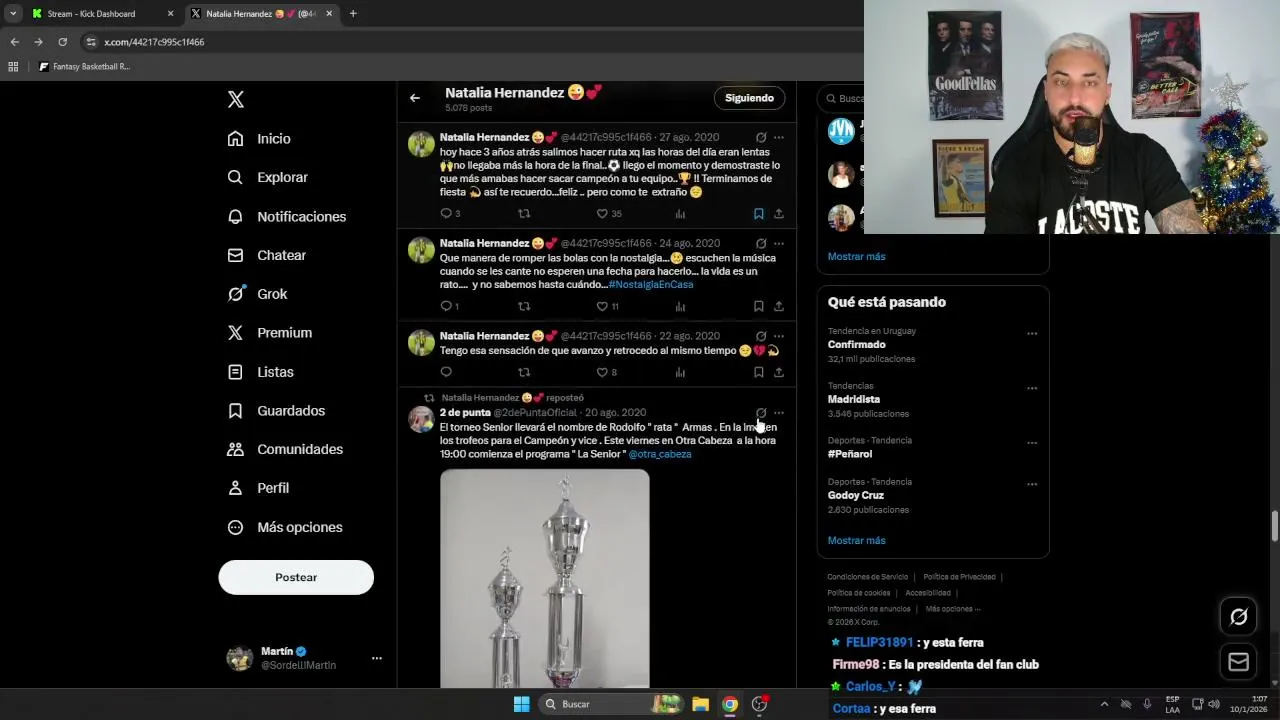Image resolution: width=1280 pixels, height=720 pixels.
Task: Open the Madridista trend
Action: pyautogui.click(x=854, y=399)
